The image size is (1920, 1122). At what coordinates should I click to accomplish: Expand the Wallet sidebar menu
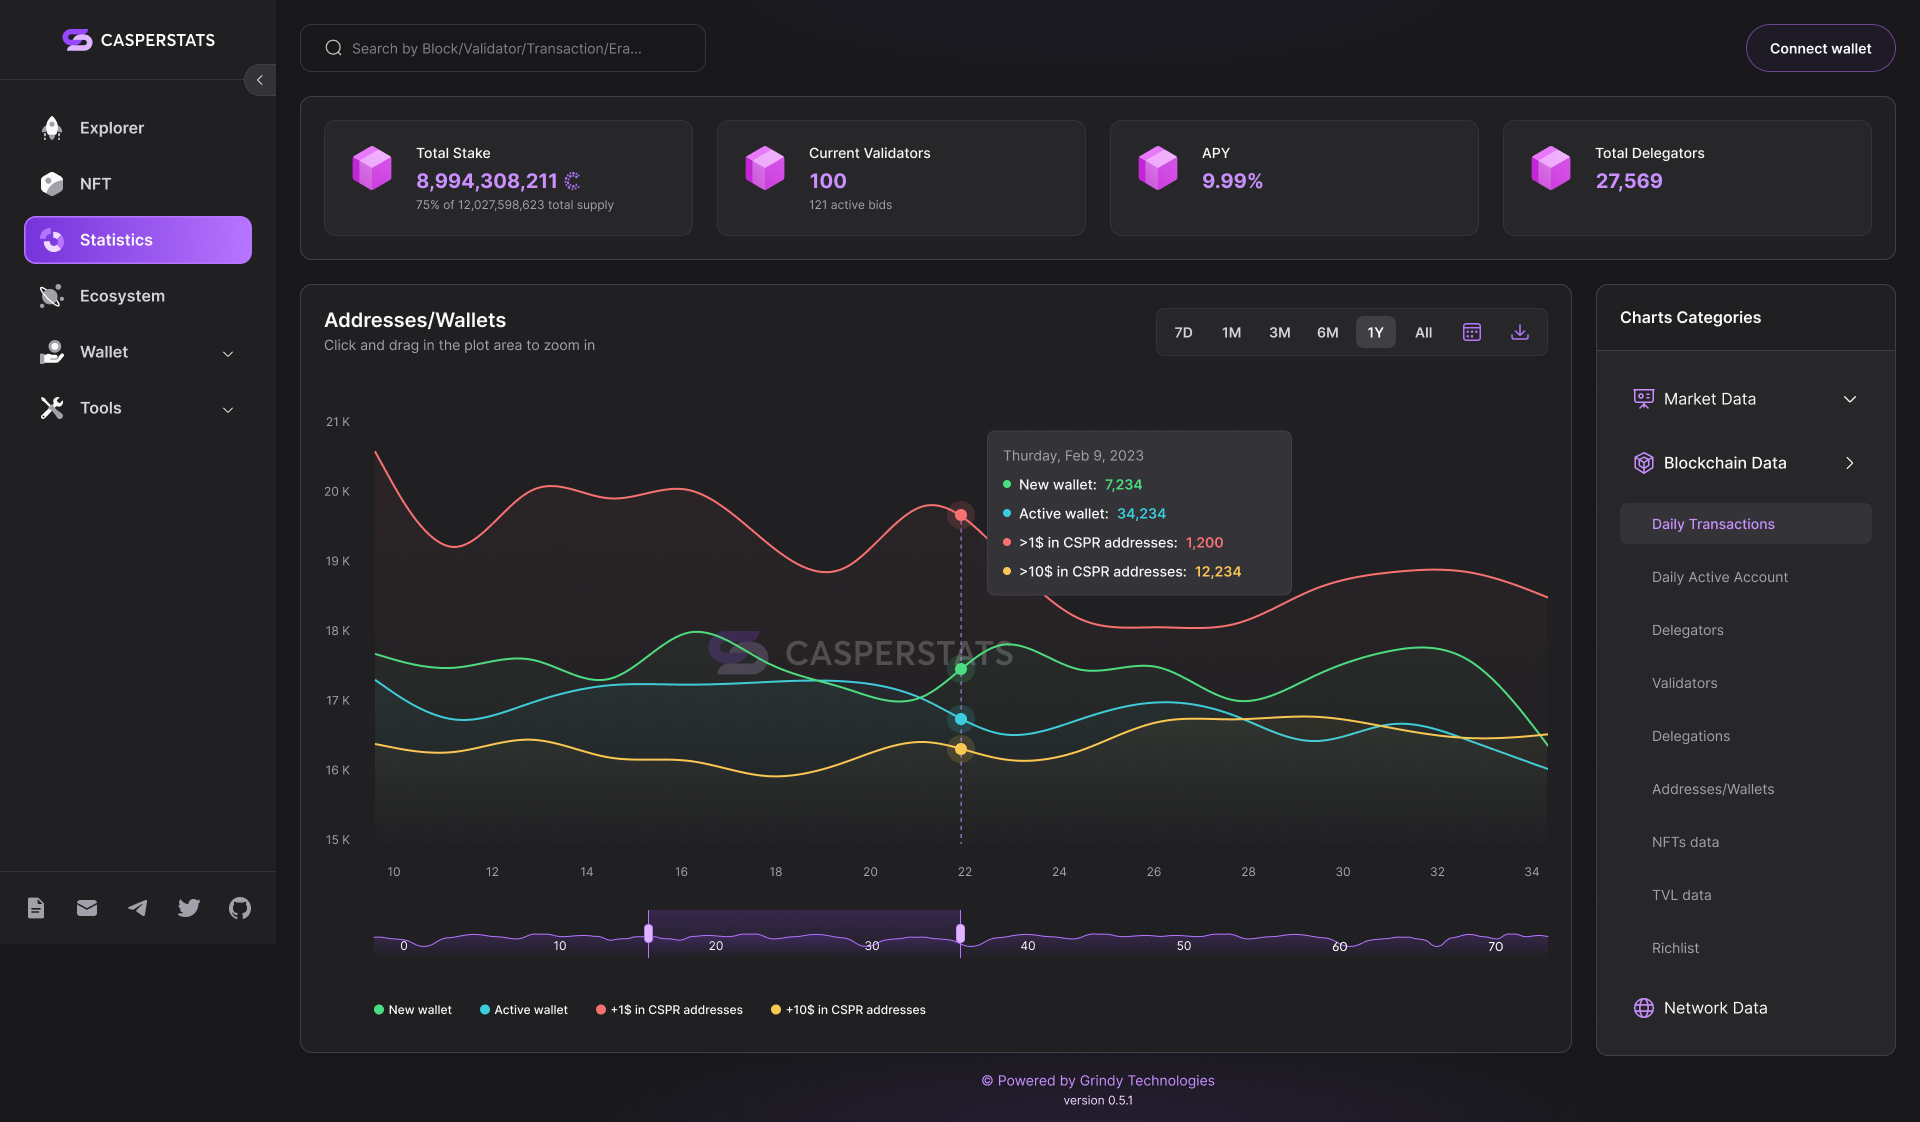(x=138, y=352)
